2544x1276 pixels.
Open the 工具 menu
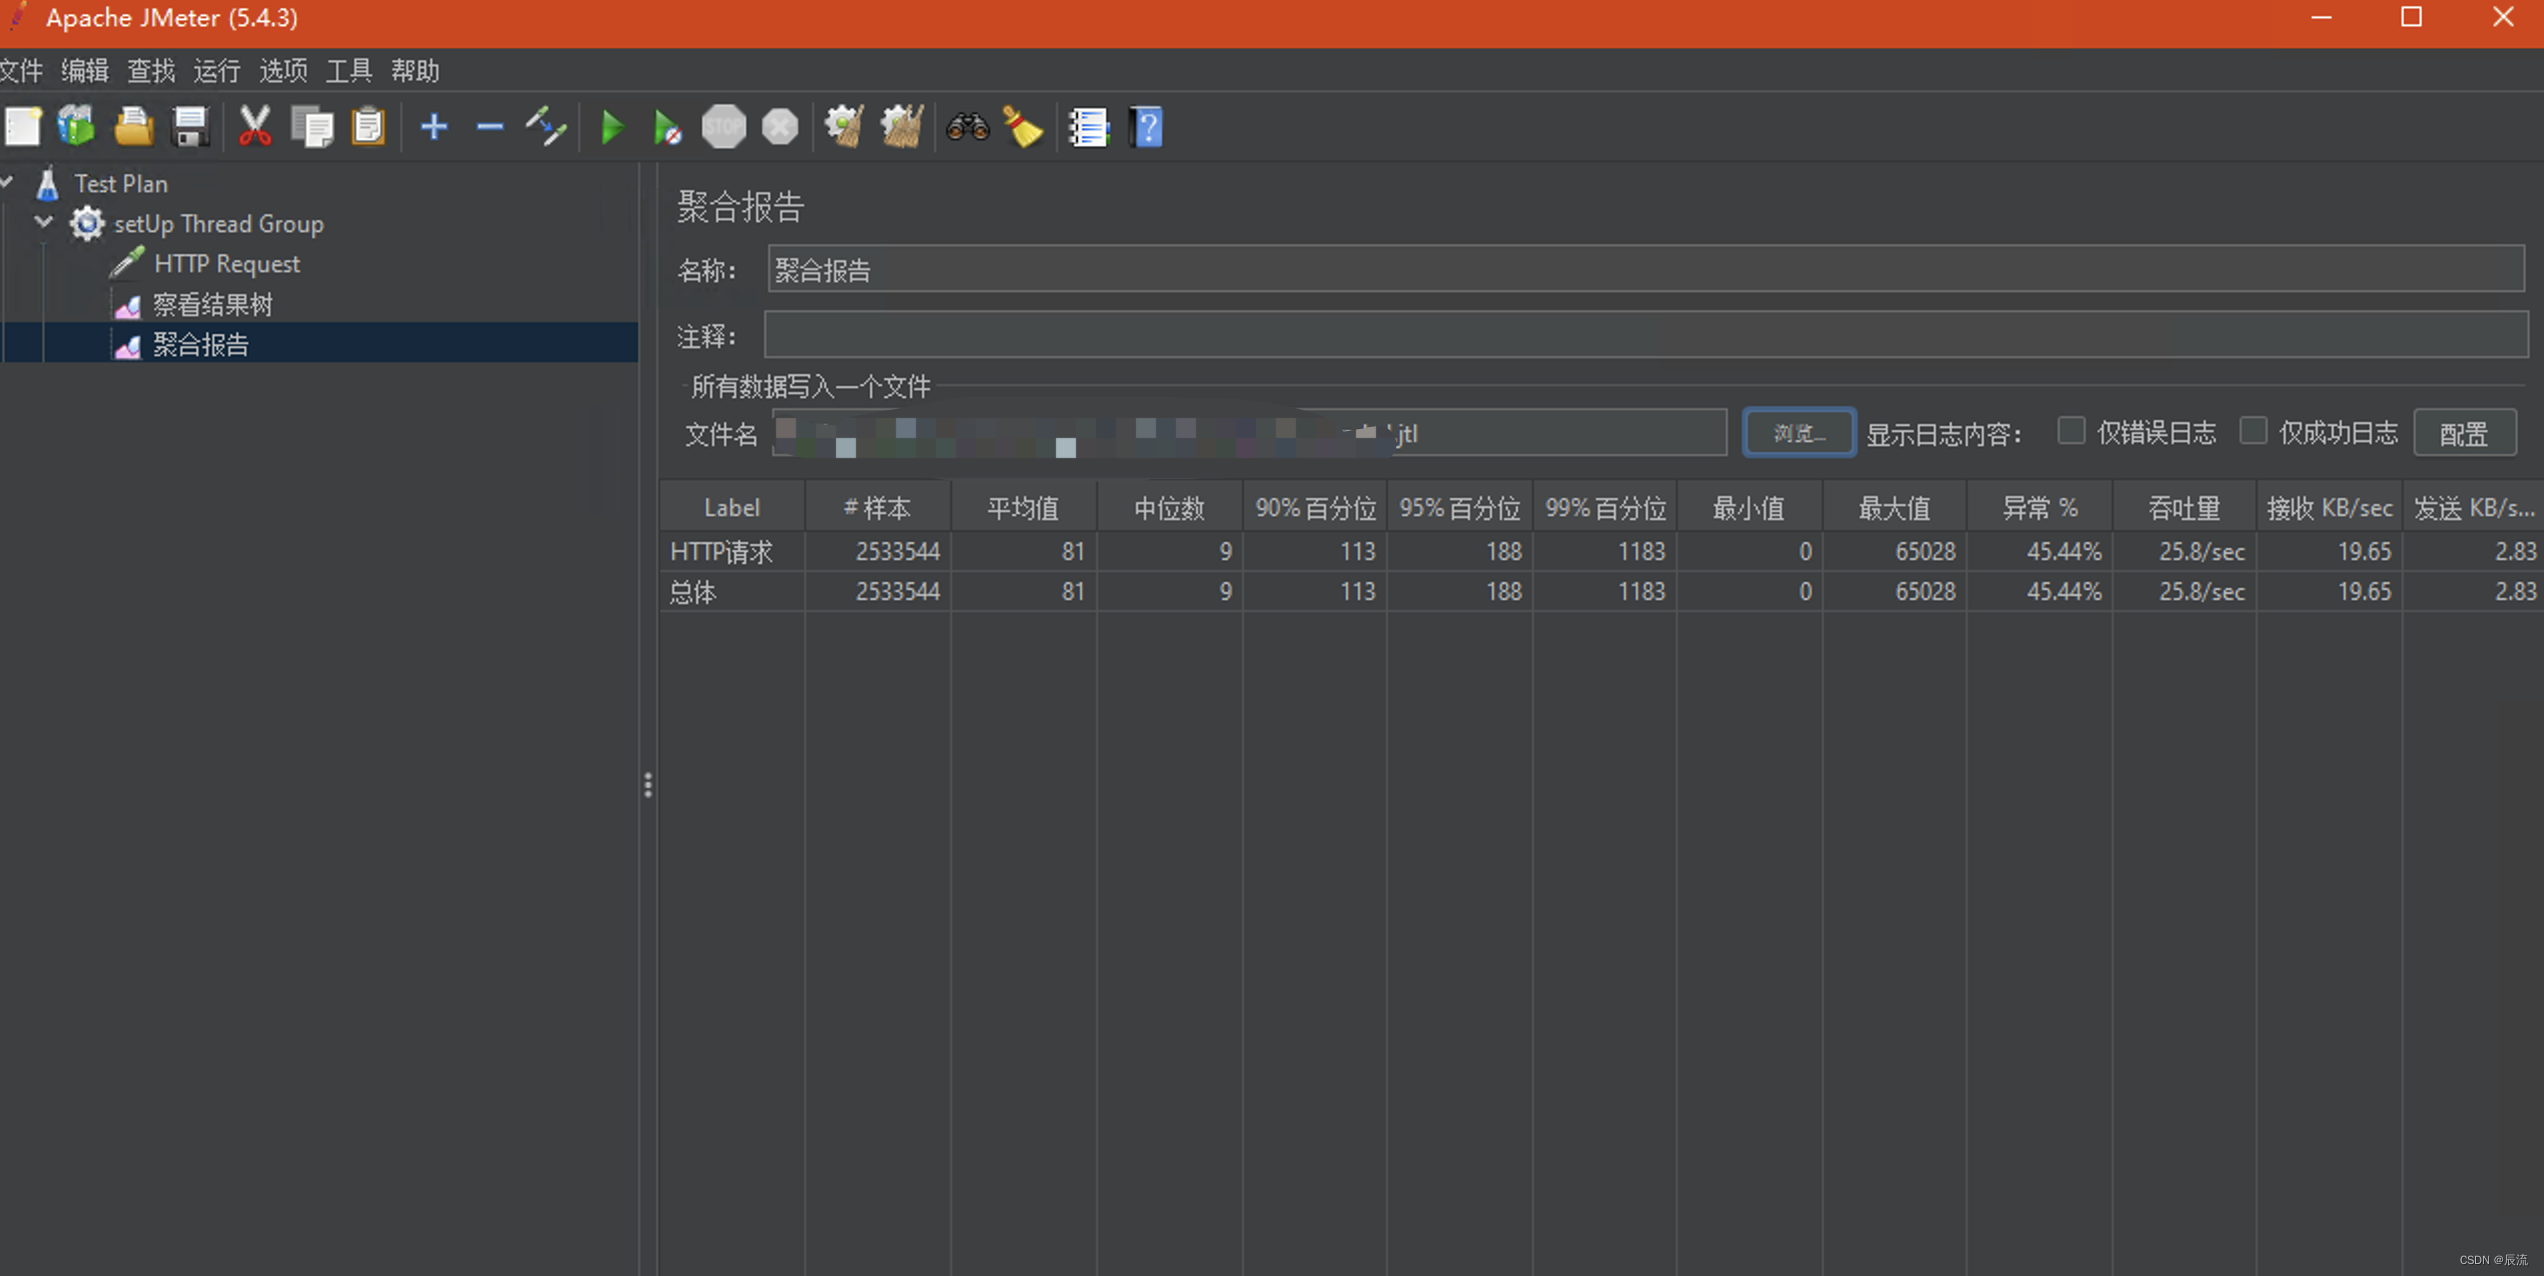(x=349, y=71)
